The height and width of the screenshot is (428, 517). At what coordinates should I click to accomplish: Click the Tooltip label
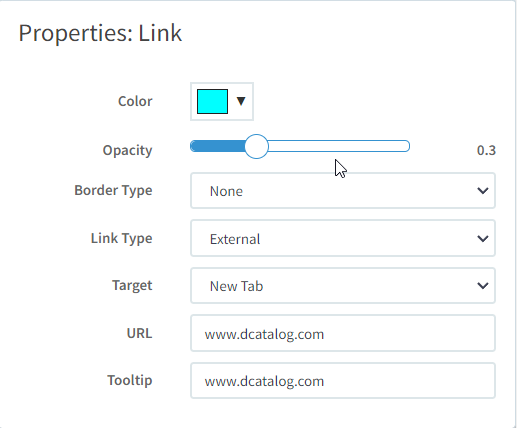(x=130, y=381)
